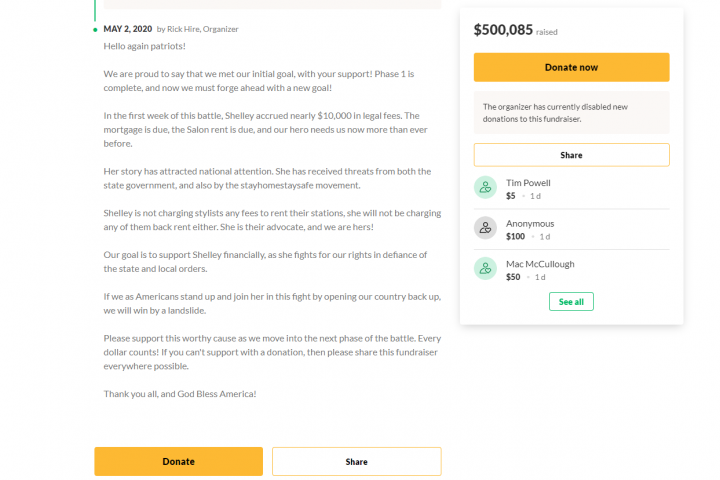Click the Thank you all closing line
Viewport: 720px width, 480px height.
180,394
